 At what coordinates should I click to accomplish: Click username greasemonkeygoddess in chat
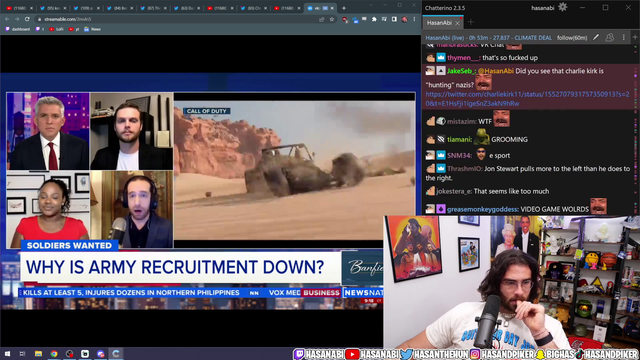[x=482, y=209]
